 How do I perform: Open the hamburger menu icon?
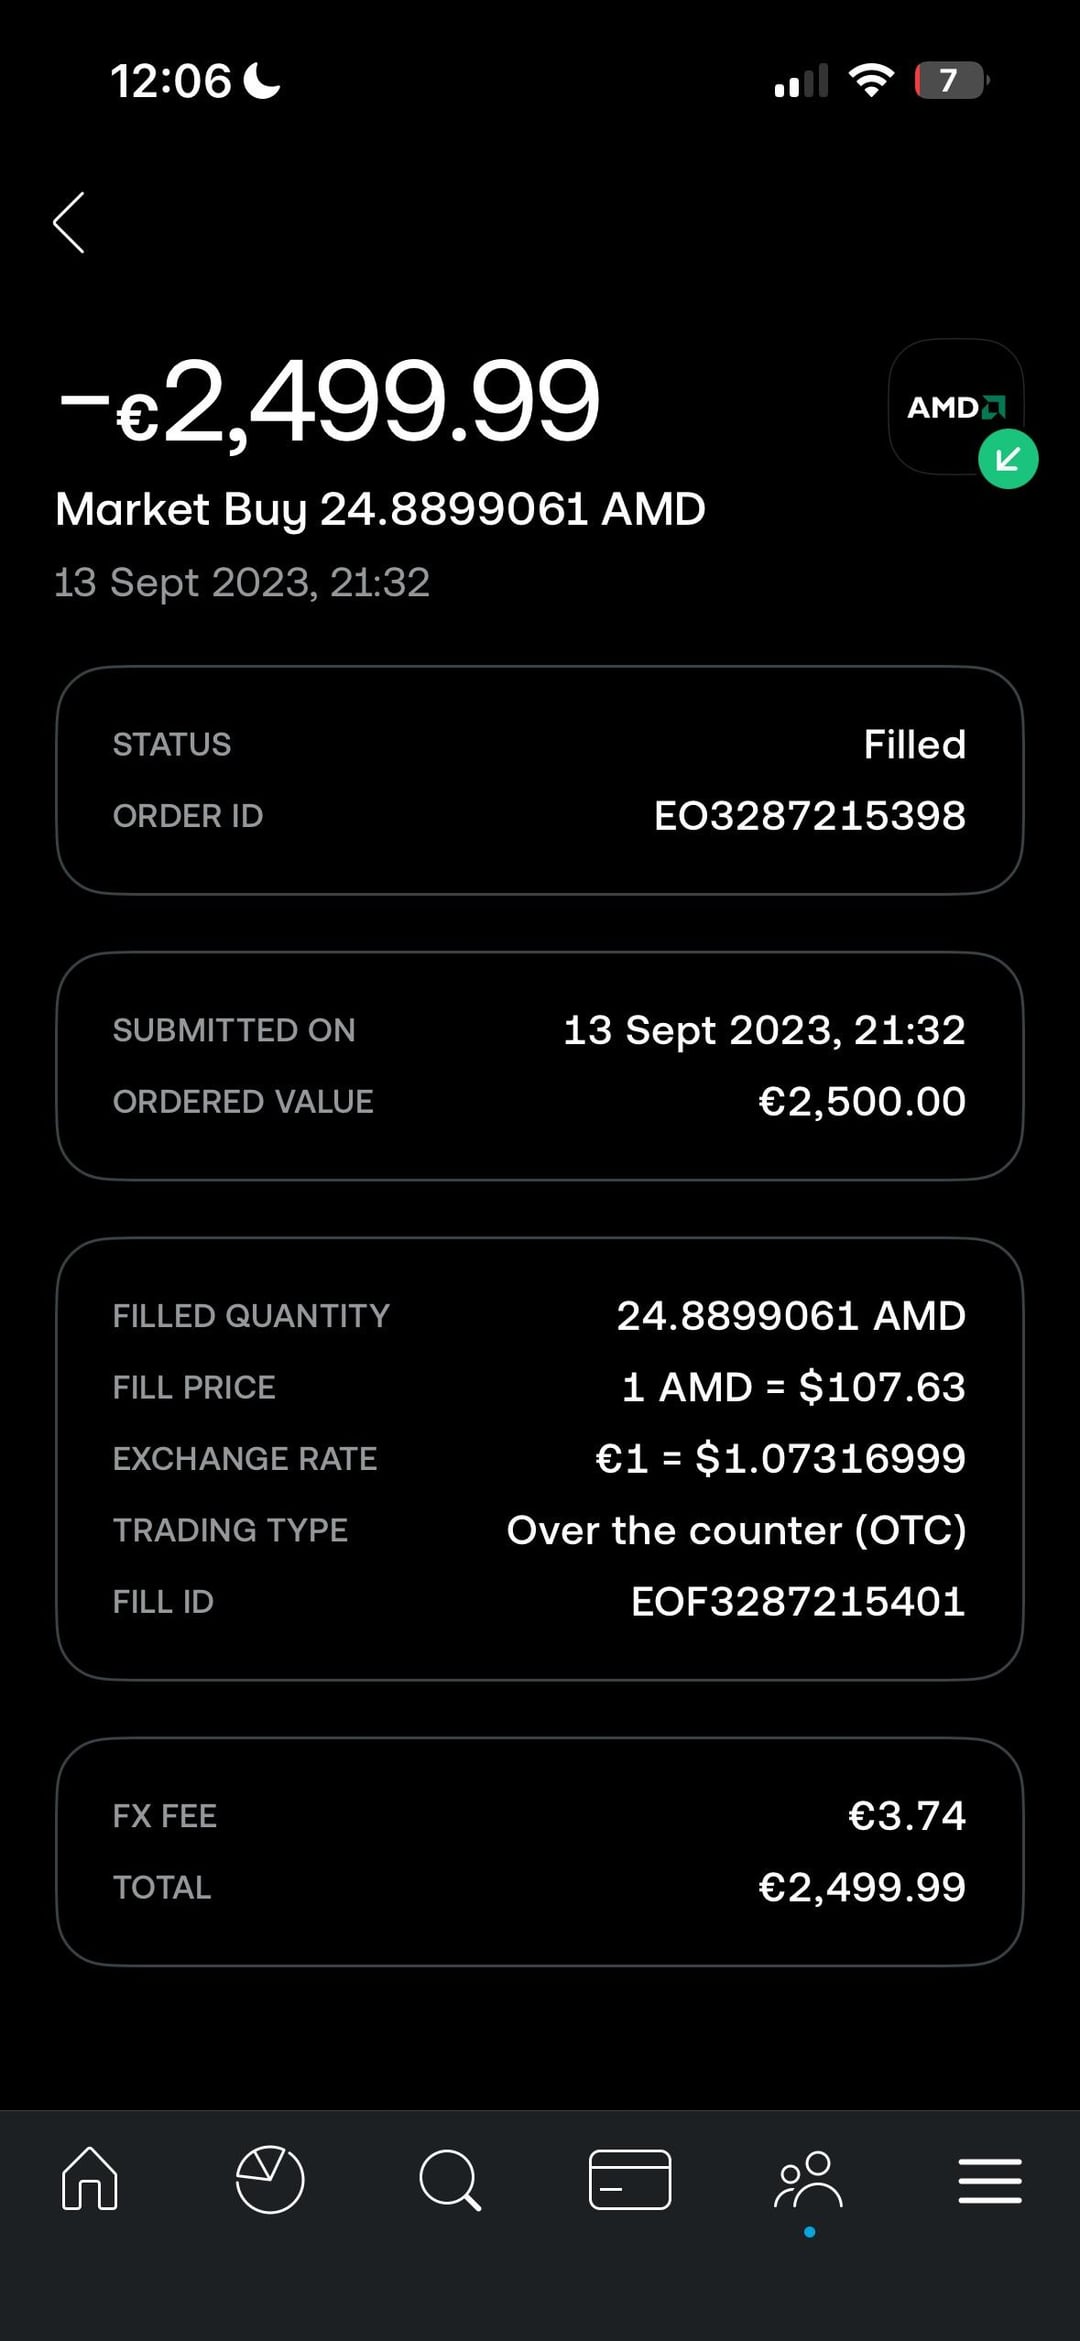[989, 2180]
